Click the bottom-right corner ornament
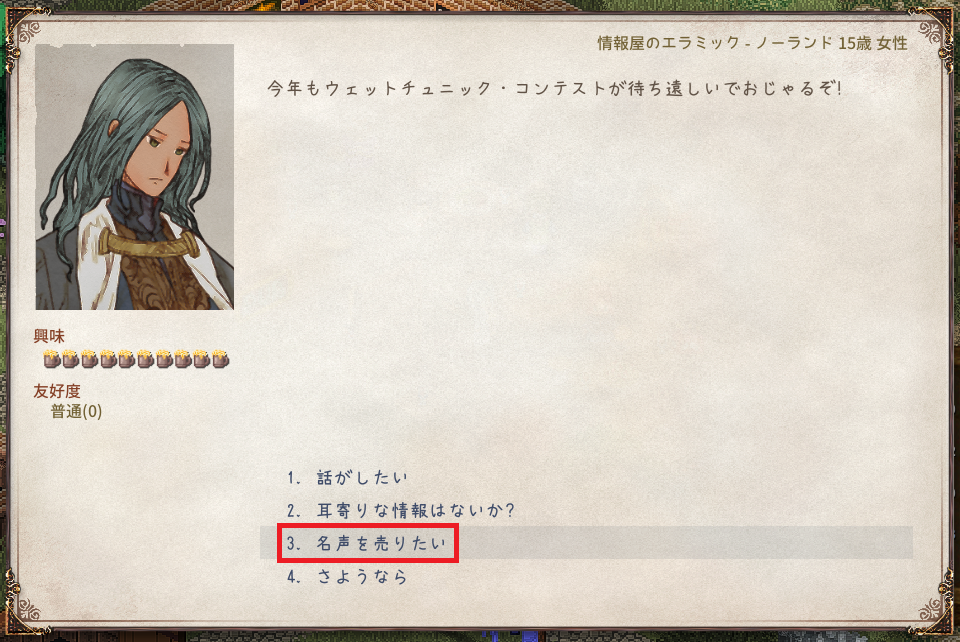 (932, 603)
